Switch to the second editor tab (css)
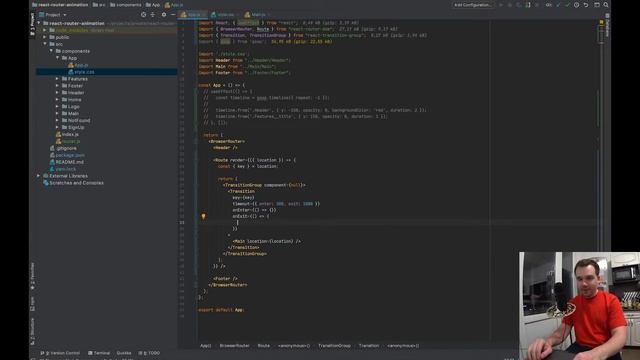Viewport: 640px width, 360px height. (x=225, y=15)
